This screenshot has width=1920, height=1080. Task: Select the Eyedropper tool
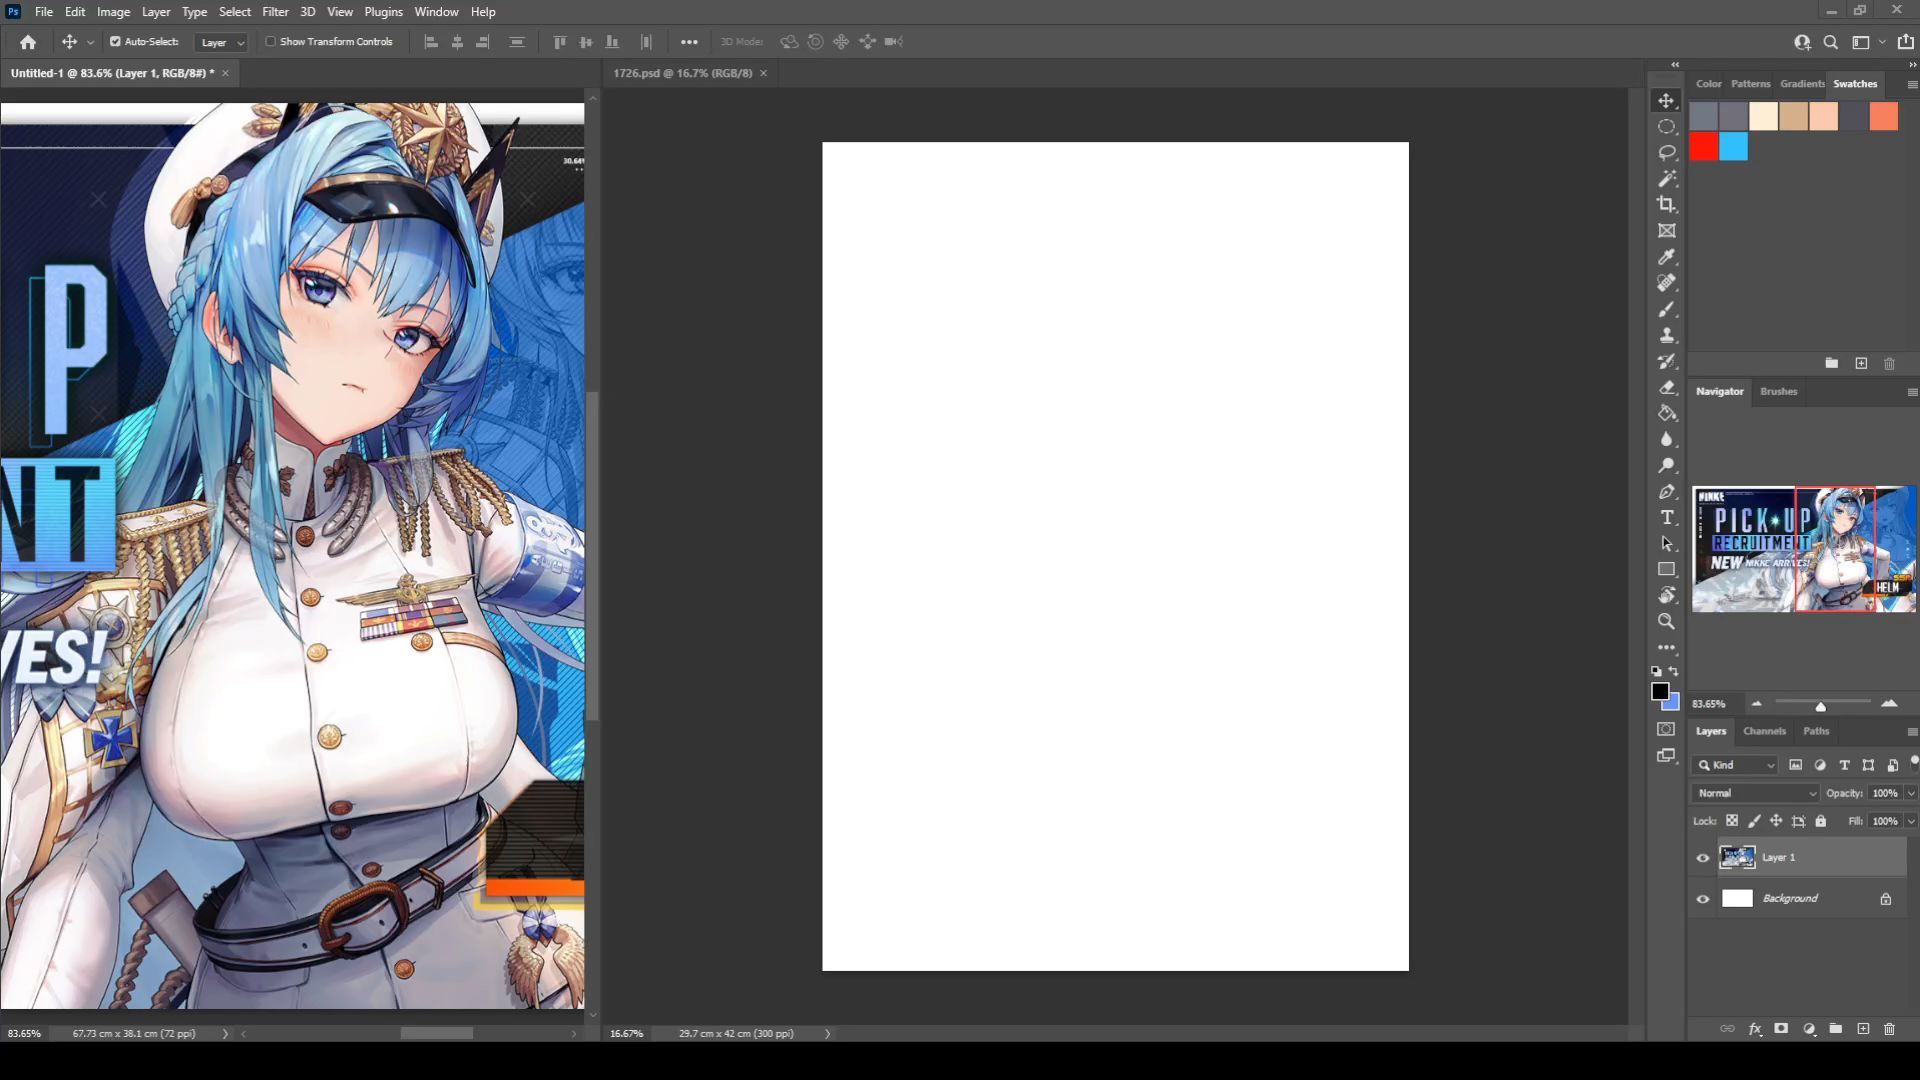[x=1666, y=257]
